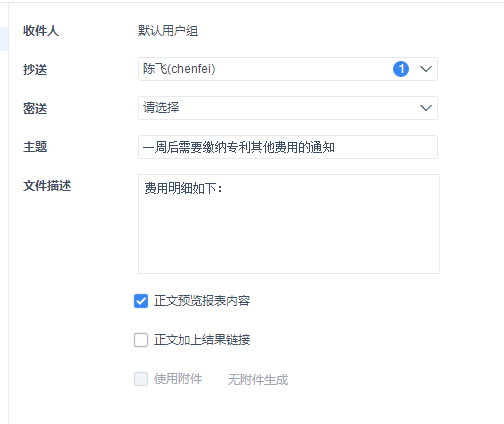504x424 pixels.
Task: Open the 请选择 placeholder in 密送 box
Action: click(x=161, y=108)
